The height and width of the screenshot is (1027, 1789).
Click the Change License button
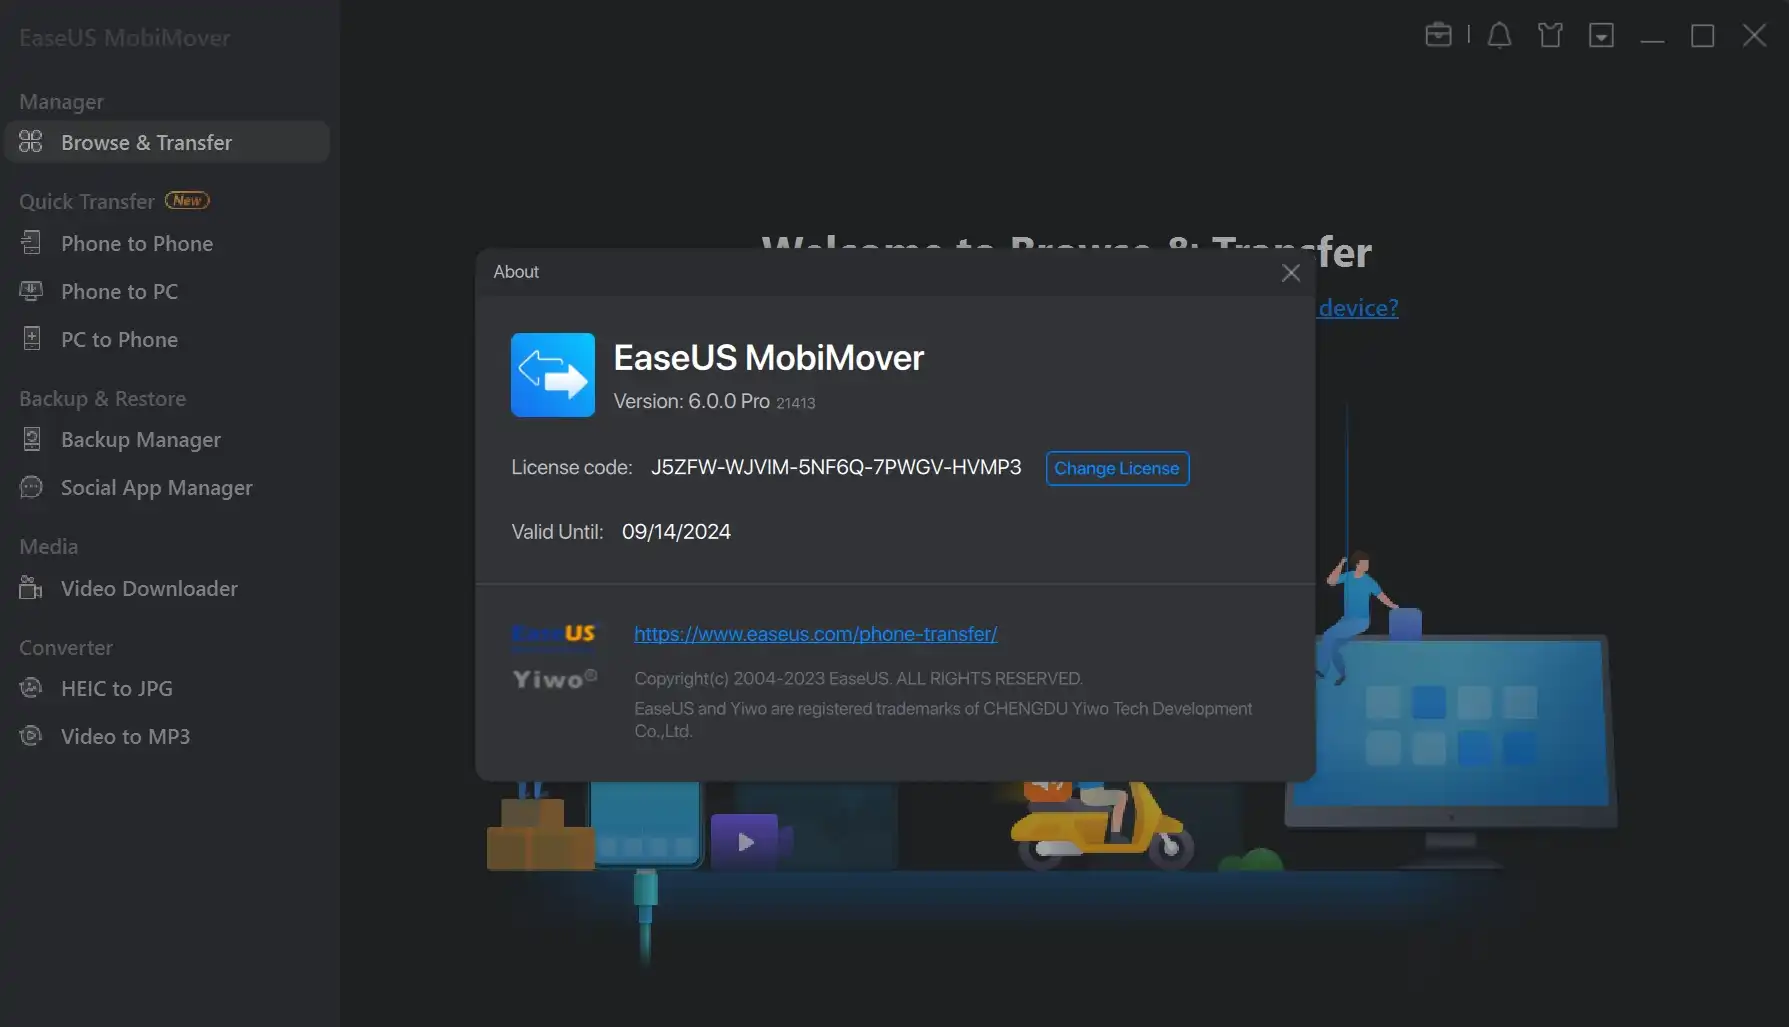[x=1117, y=468]
